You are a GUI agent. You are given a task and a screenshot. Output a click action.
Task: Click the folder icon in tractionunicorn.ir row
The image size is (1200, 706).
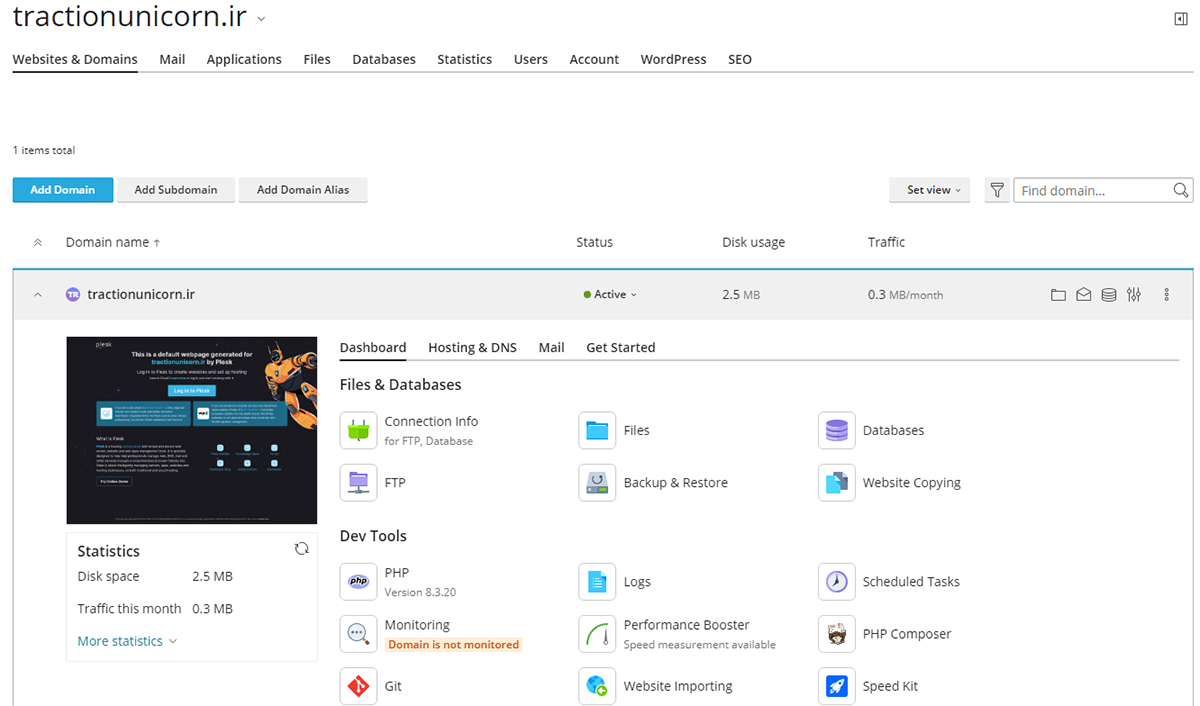click(x=1058, y=295)
